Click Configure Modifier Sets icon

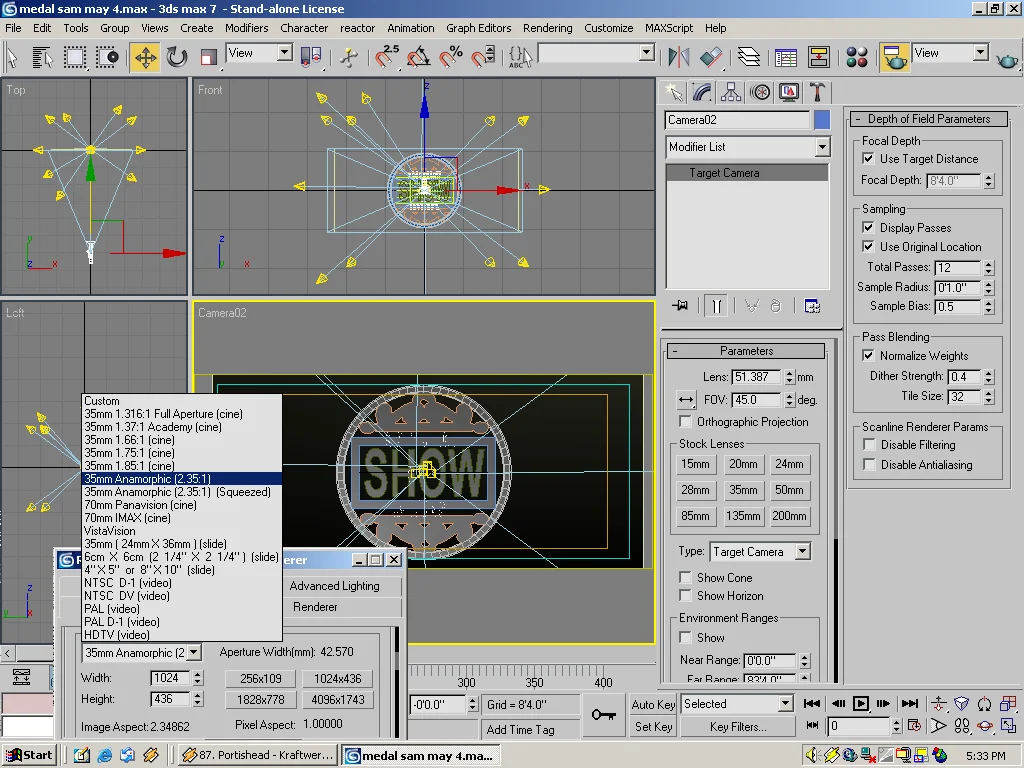[x=812, y=306]
